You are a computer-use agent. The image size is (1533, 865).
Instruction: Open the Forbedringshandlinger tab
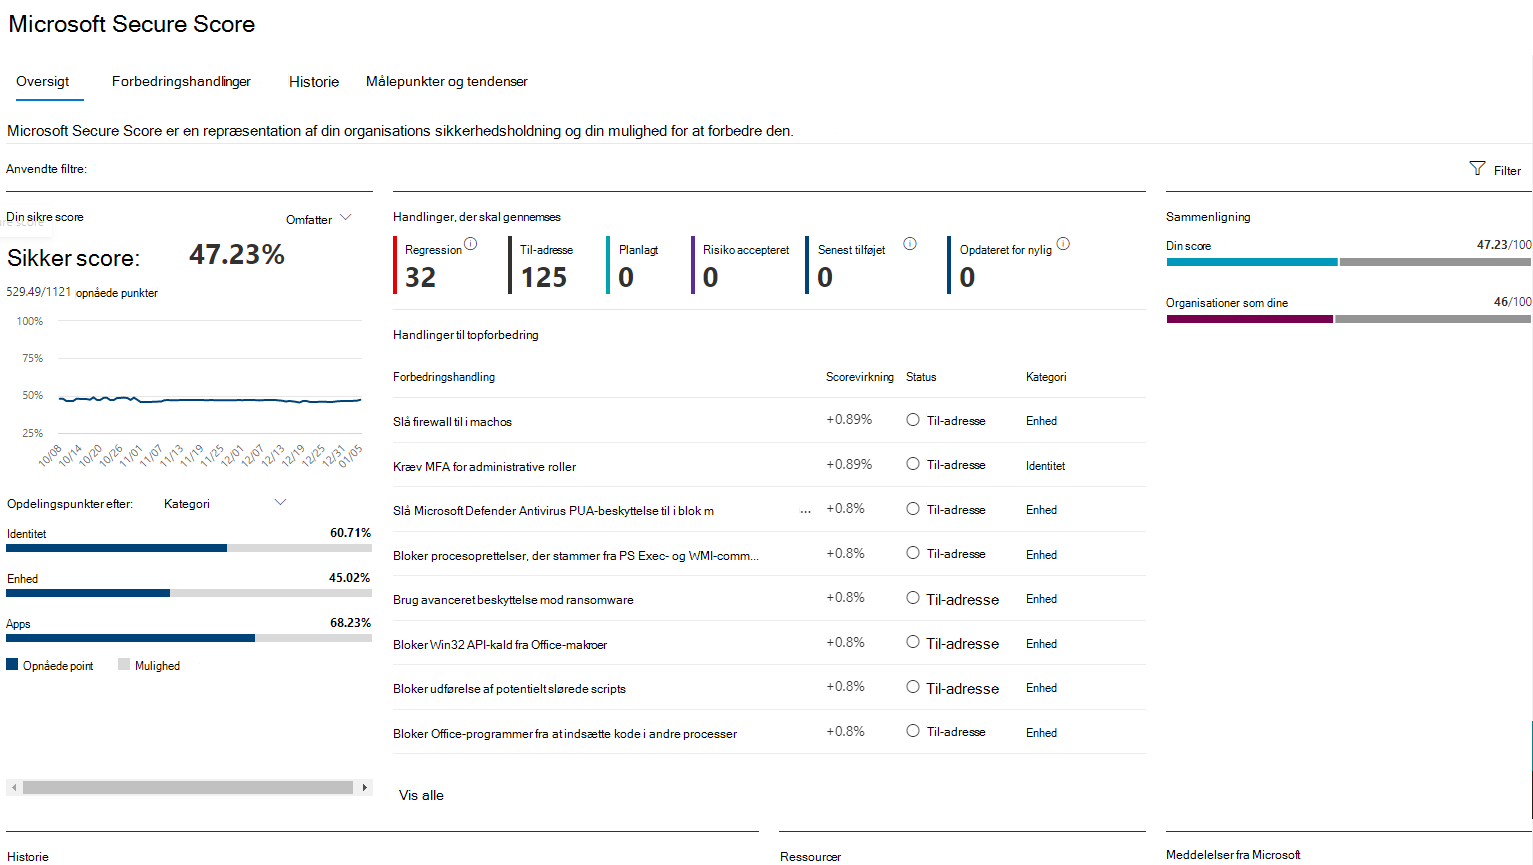click(x=181, y=81)
